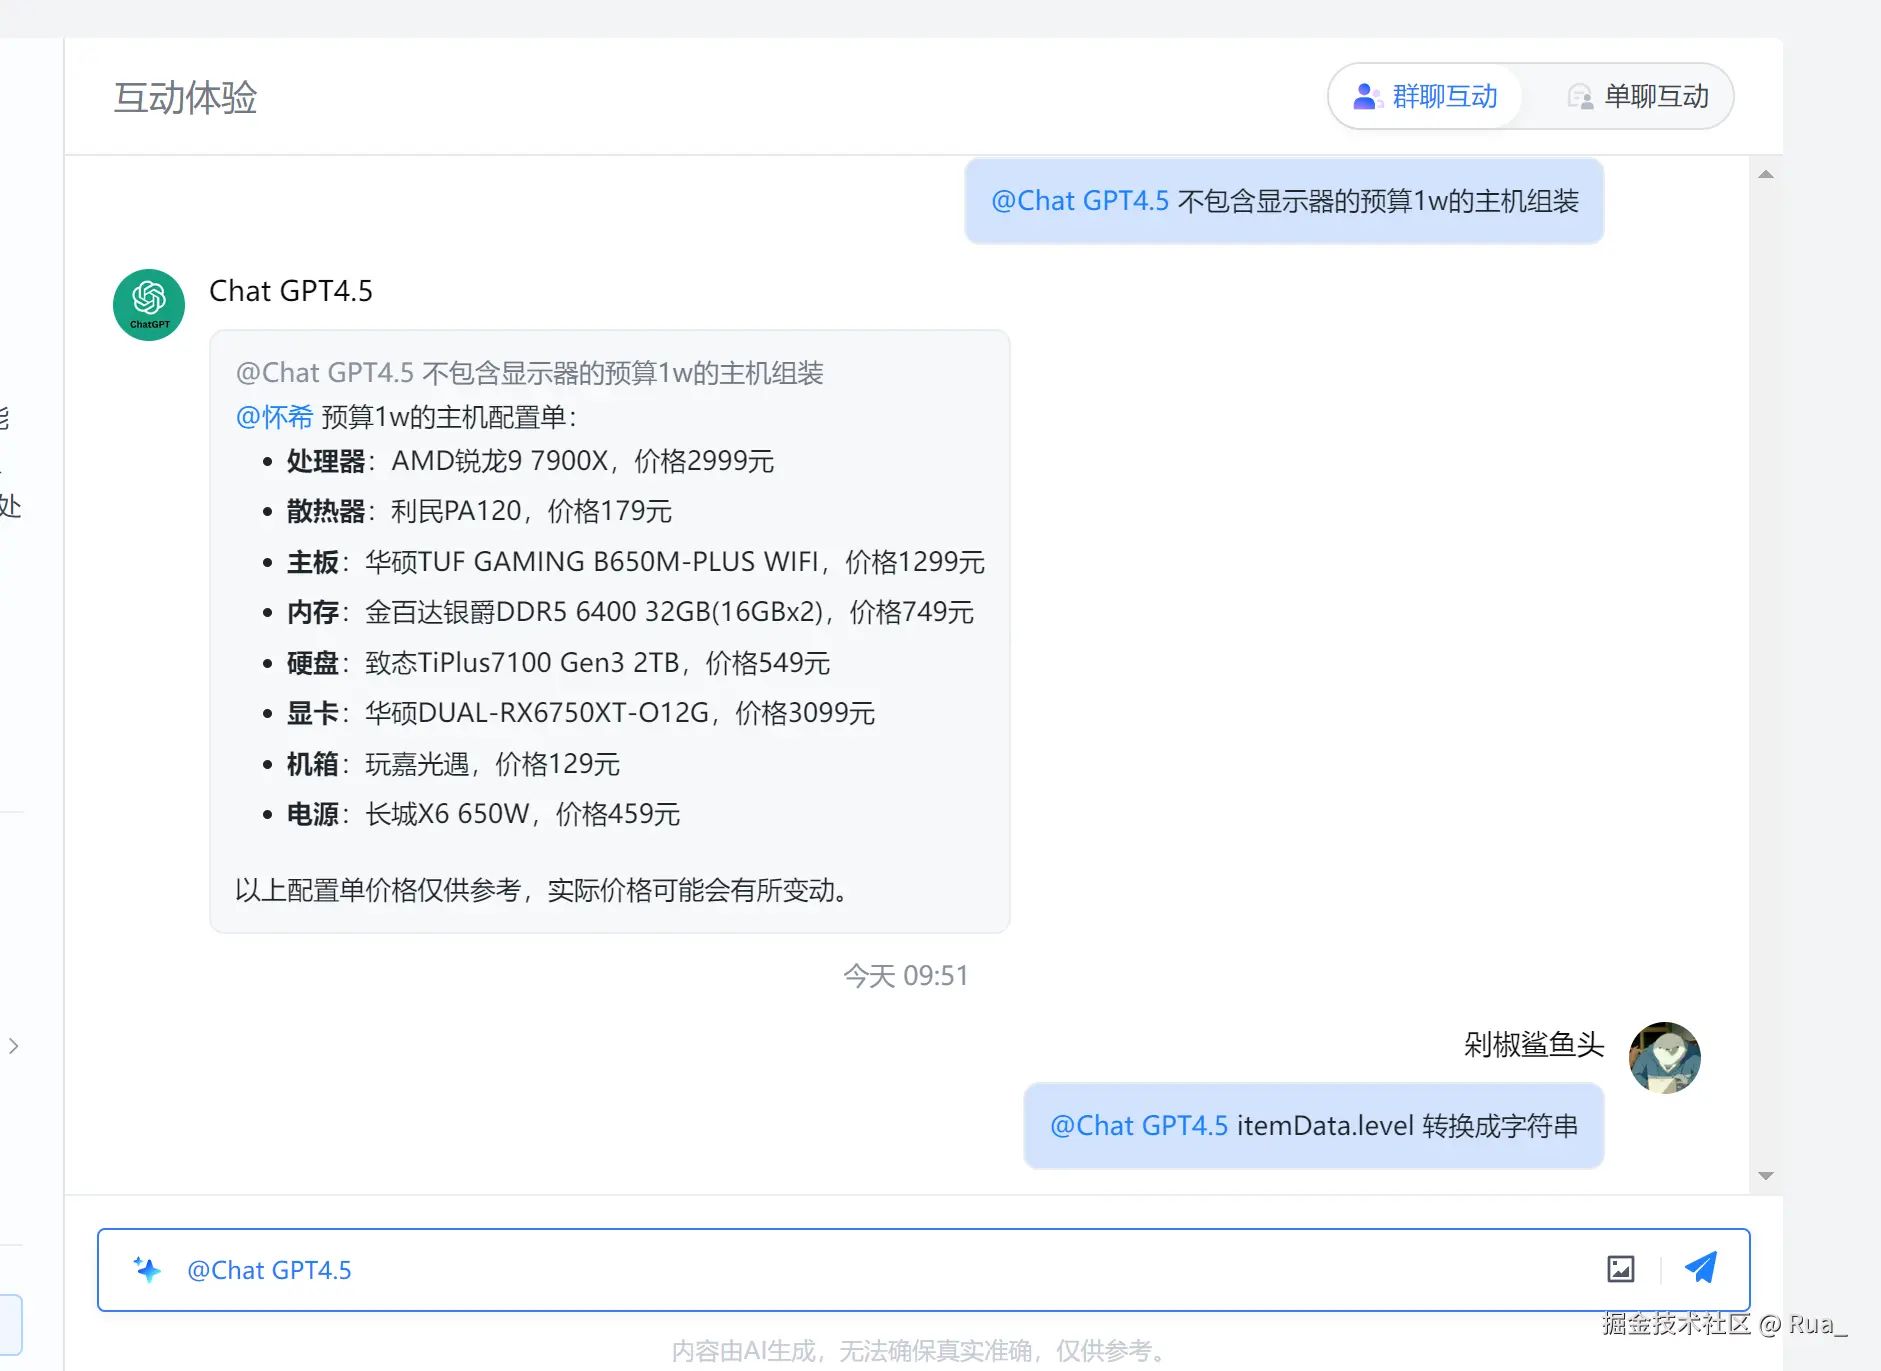
Task: Select the 群聊互动 tab
Action: pos(1443,96)
